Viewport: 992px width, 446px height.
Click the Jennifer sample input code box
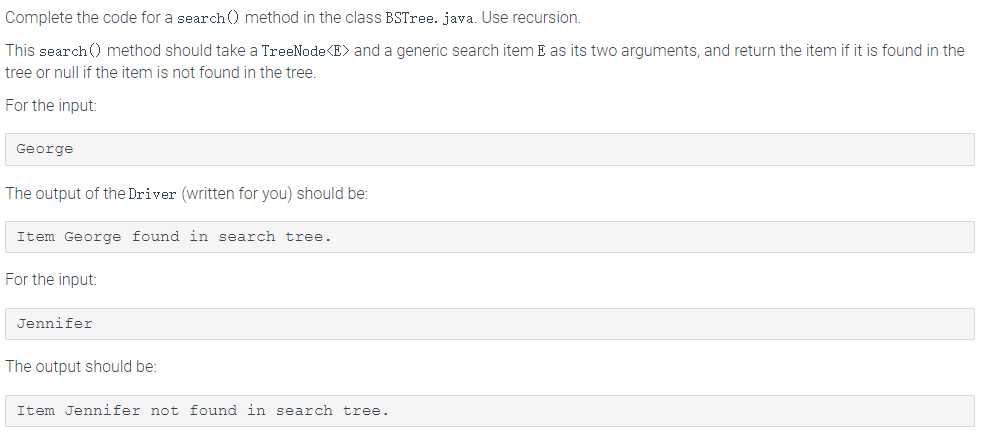coord(490,324)
